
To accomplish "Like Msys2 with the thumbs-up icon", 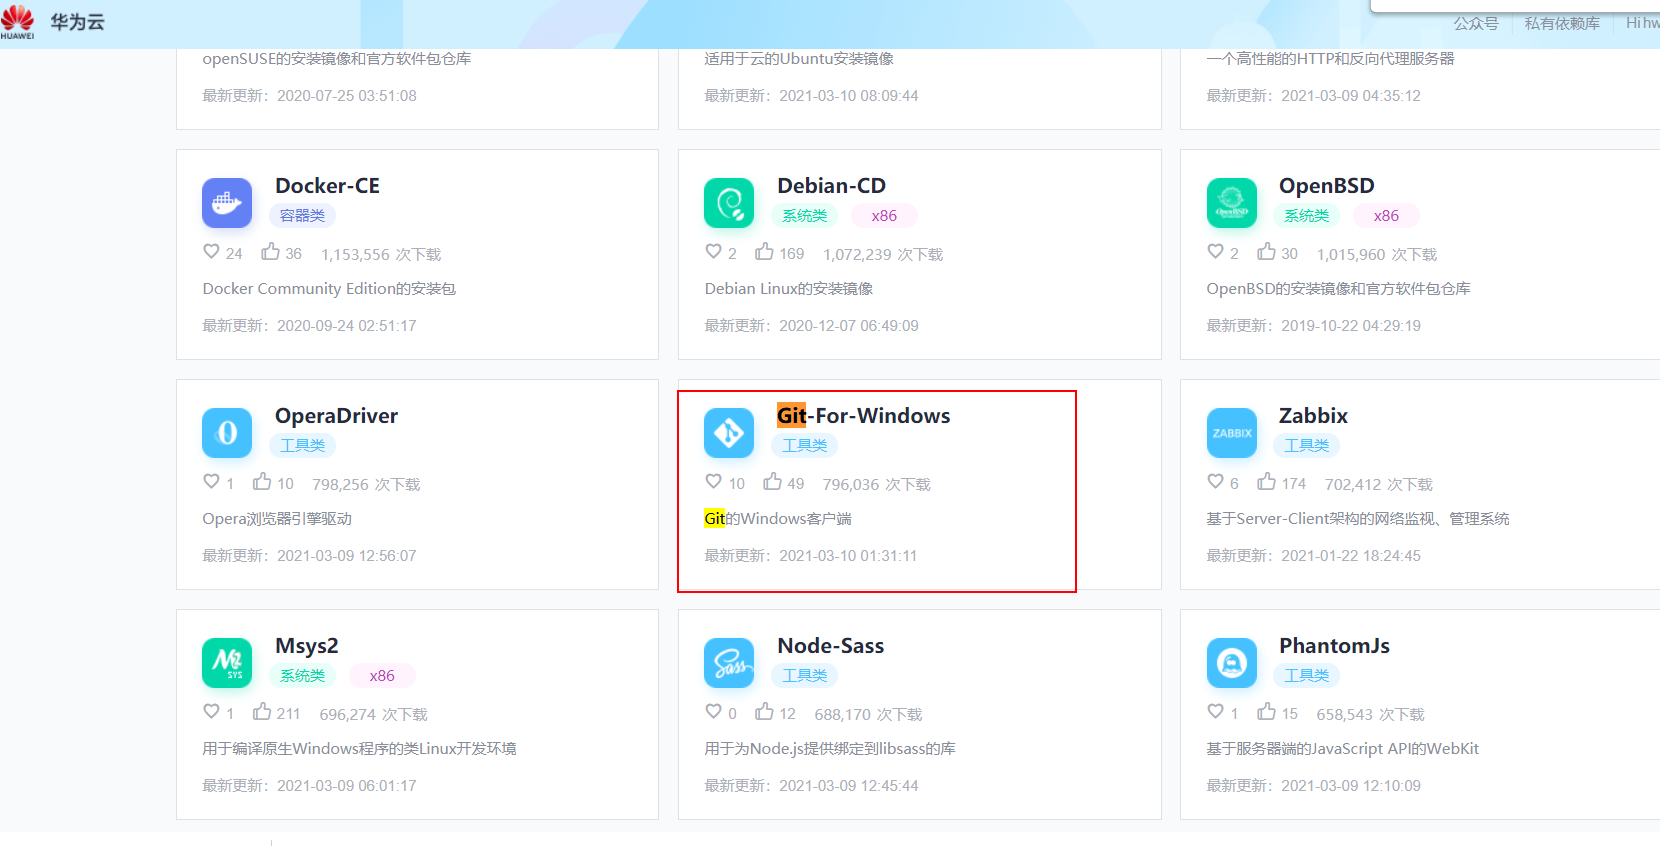I will pyautogui.click(x=262, y=712).
